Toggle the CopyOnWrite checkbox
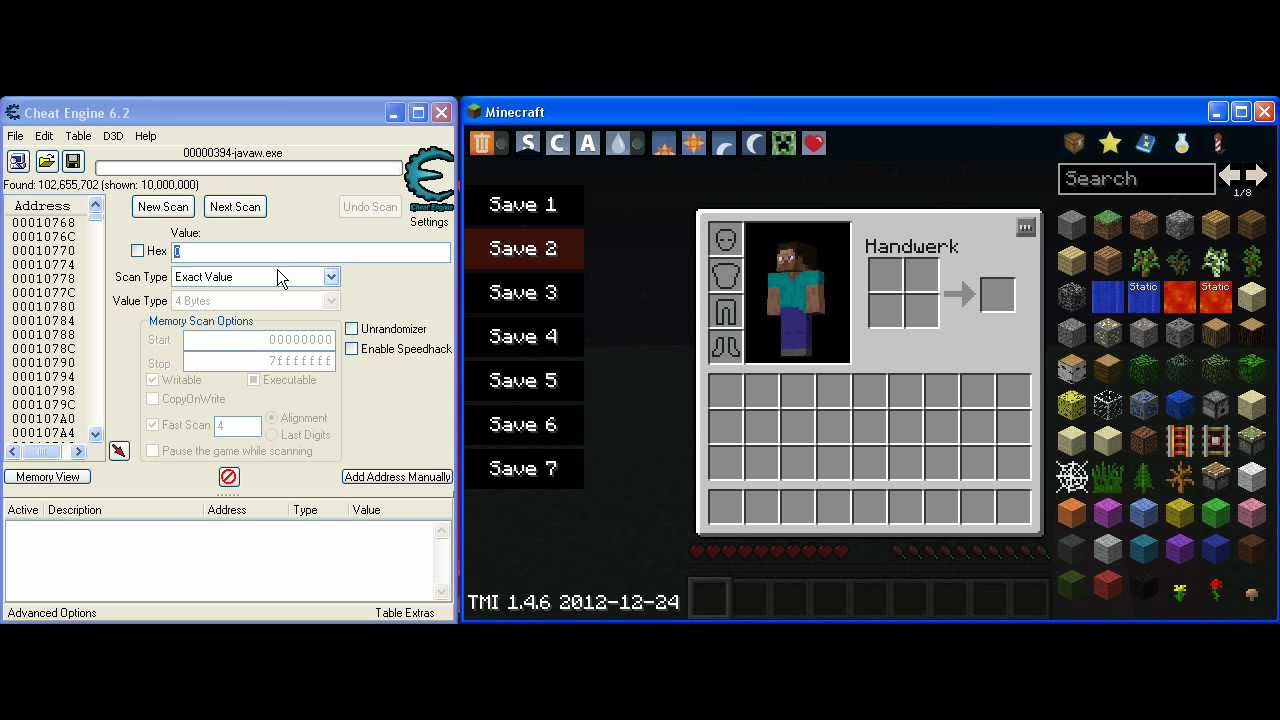Screen dimensions: 1280x720 coord(153,399)
